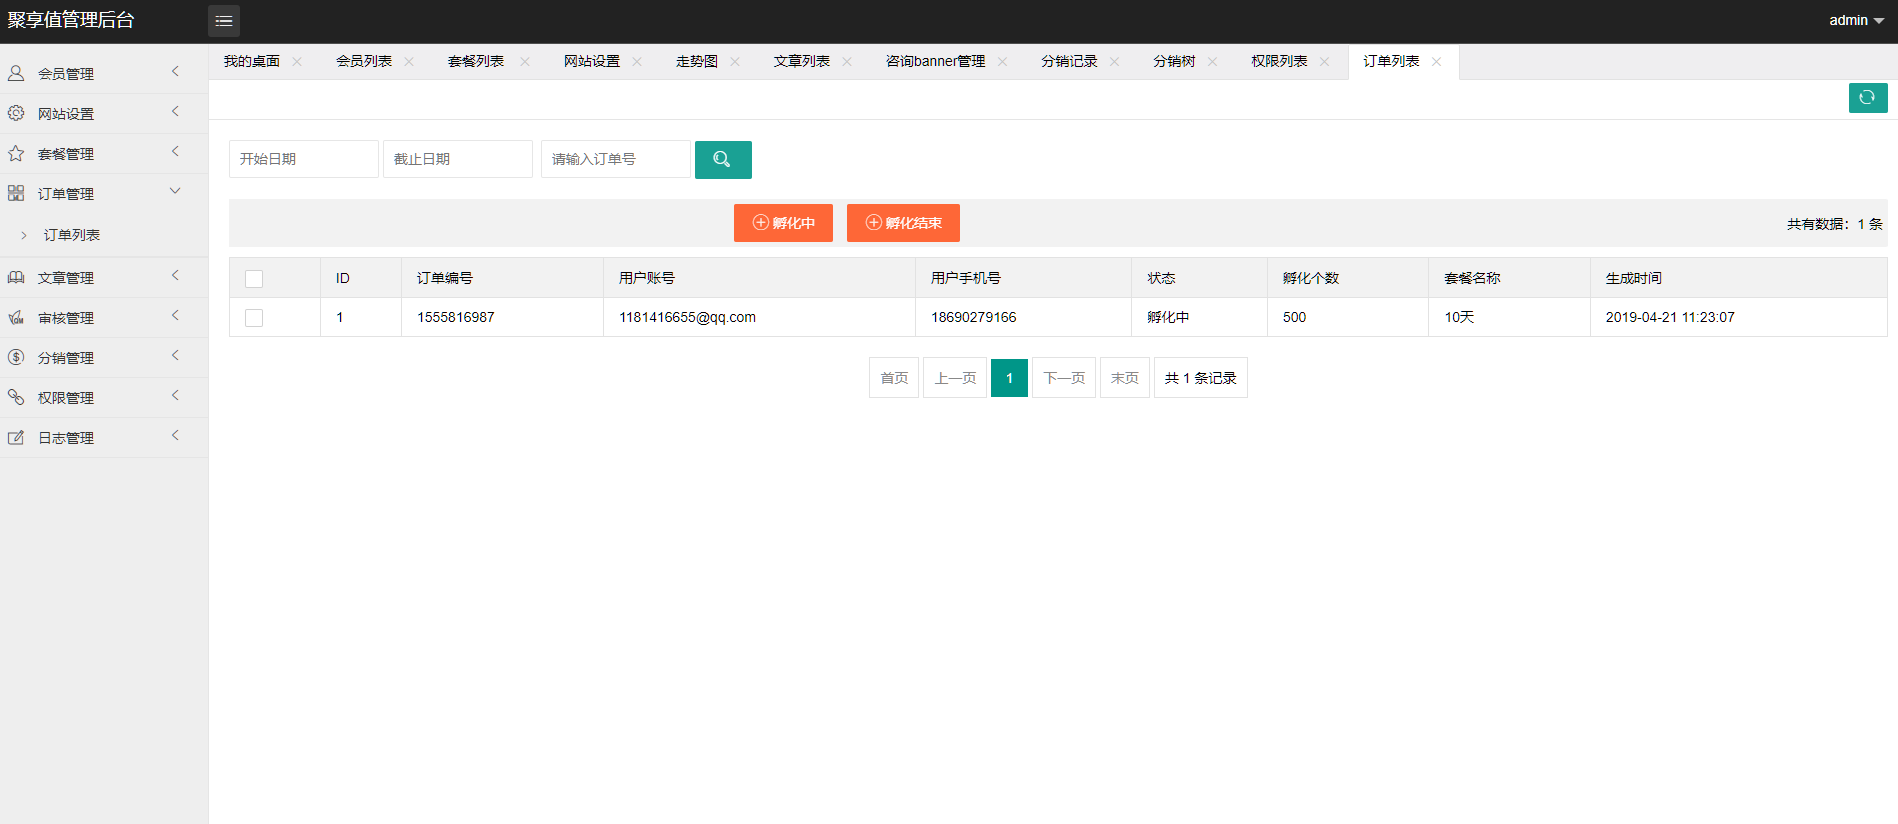Click the orange 孵化结束 button
The height and width of the screenshot is (824, 1898).
[x=903, y=223]
